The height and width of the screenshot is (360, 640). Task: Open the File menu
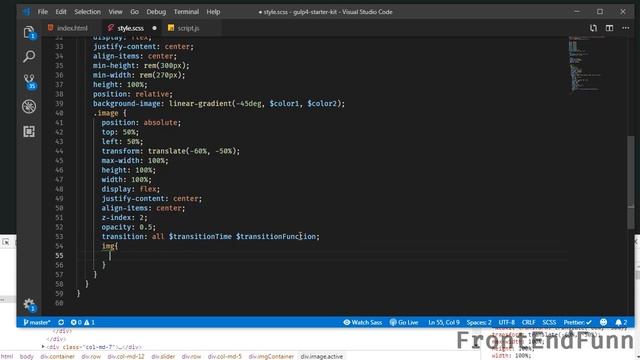pyautogui.click(x=43, y=12)
